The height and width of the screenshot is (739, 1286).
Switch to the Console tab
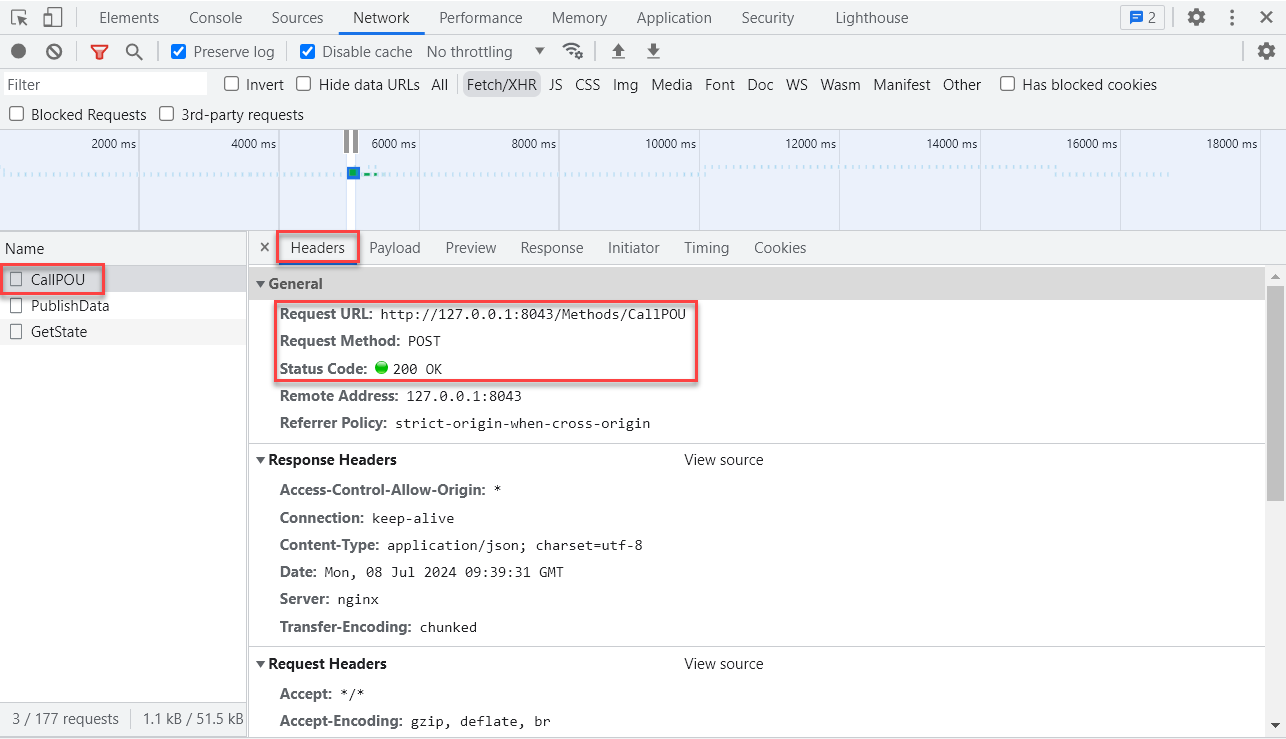(x=216, y=17)
